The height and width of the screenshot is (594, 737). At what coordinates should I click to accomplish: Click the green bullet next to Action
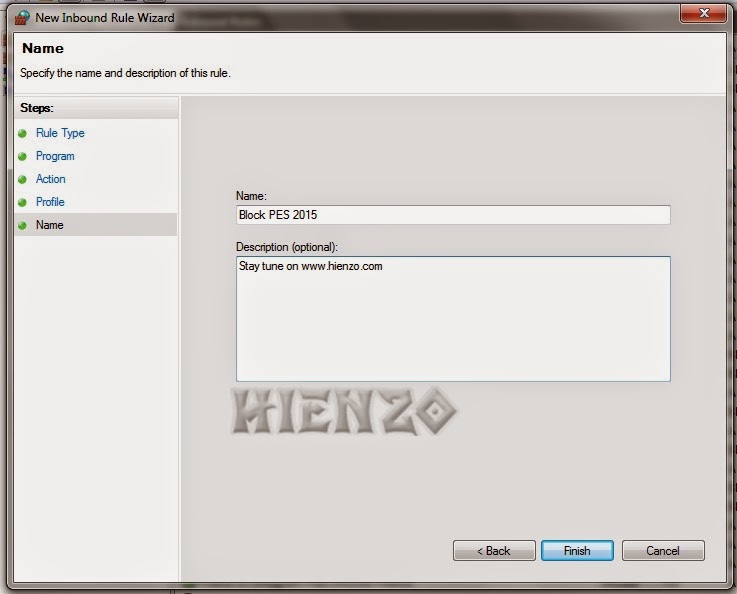click(x=22, y=179)
